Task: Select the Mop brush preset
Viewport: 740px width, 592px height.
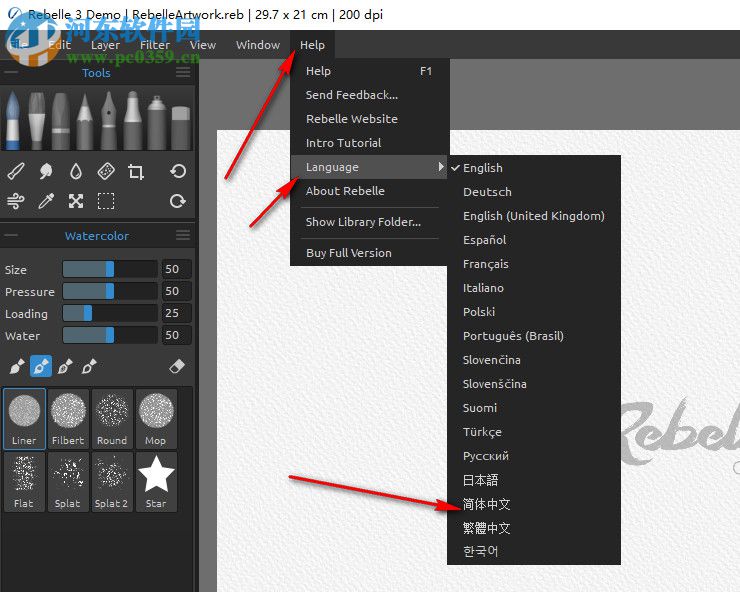Action: [156, 418]
